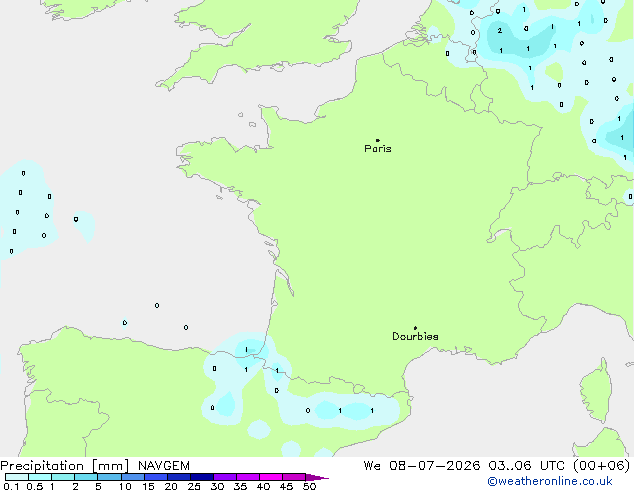Pick the legend swatch between 25 and 30
The width and height of the screenshot is (634, 490).
coord(202,477)
